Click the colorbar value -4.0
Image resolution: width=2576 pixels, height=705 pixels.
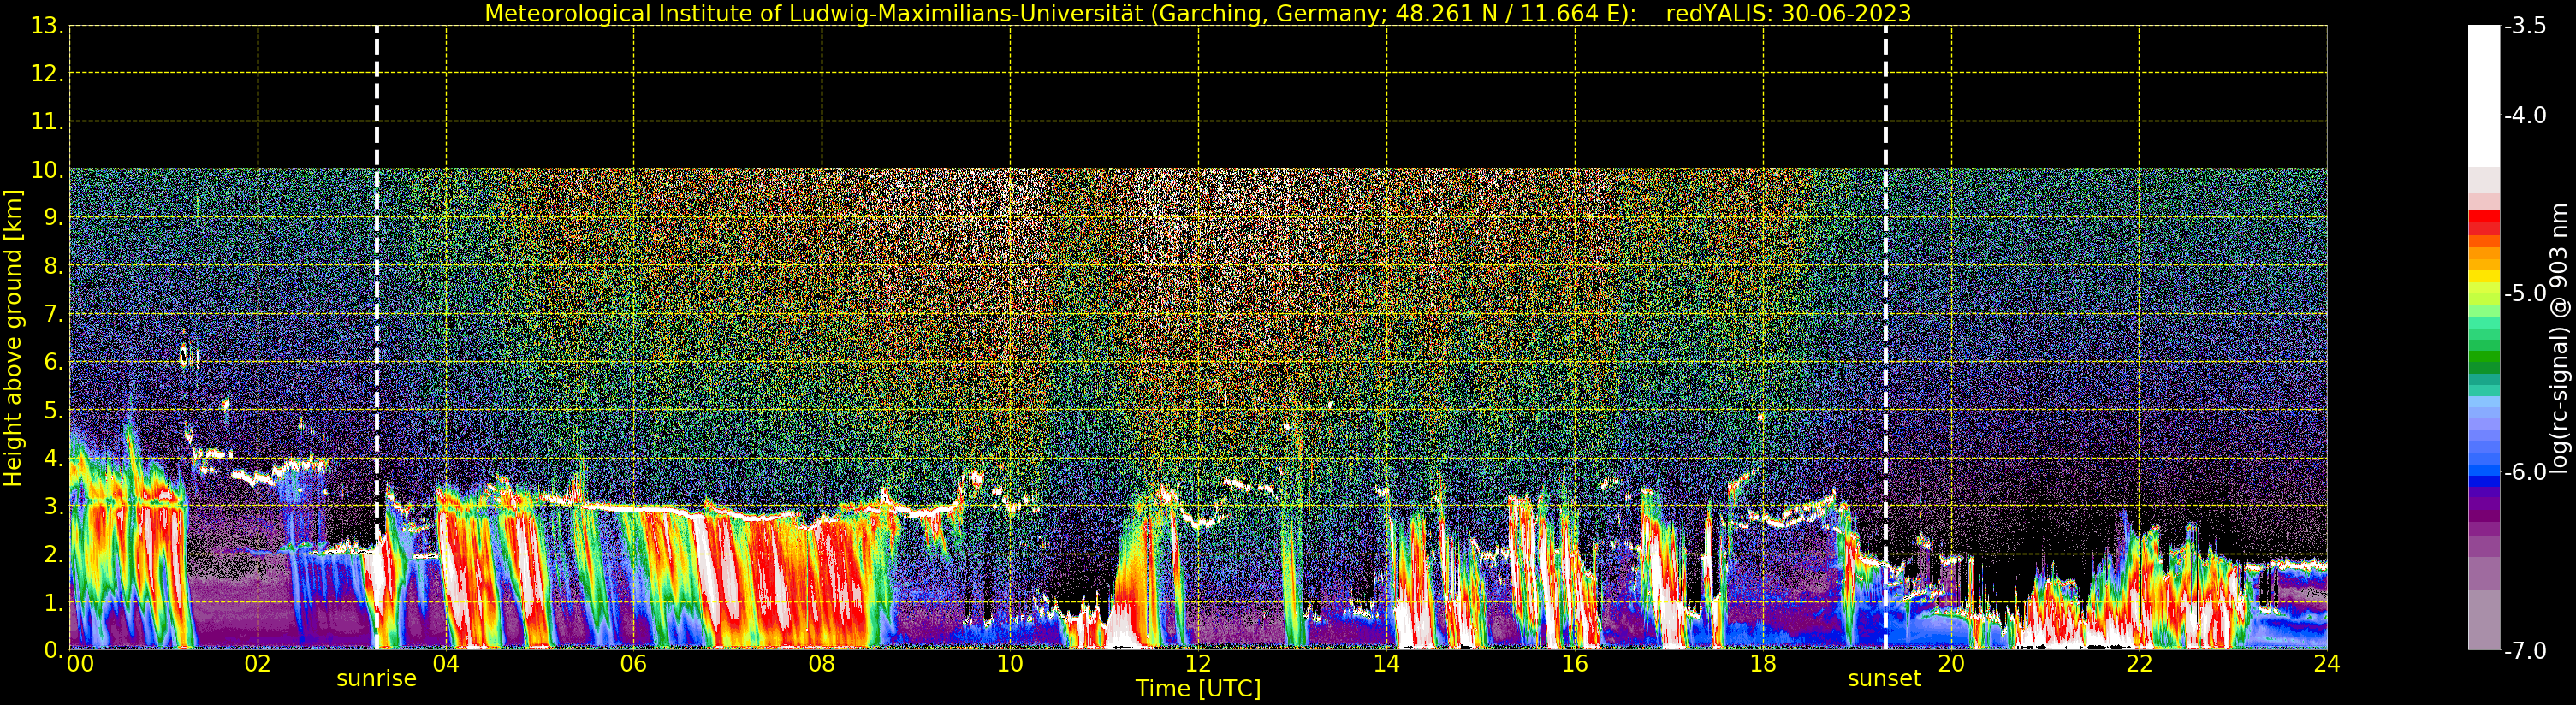point(2525,115)
